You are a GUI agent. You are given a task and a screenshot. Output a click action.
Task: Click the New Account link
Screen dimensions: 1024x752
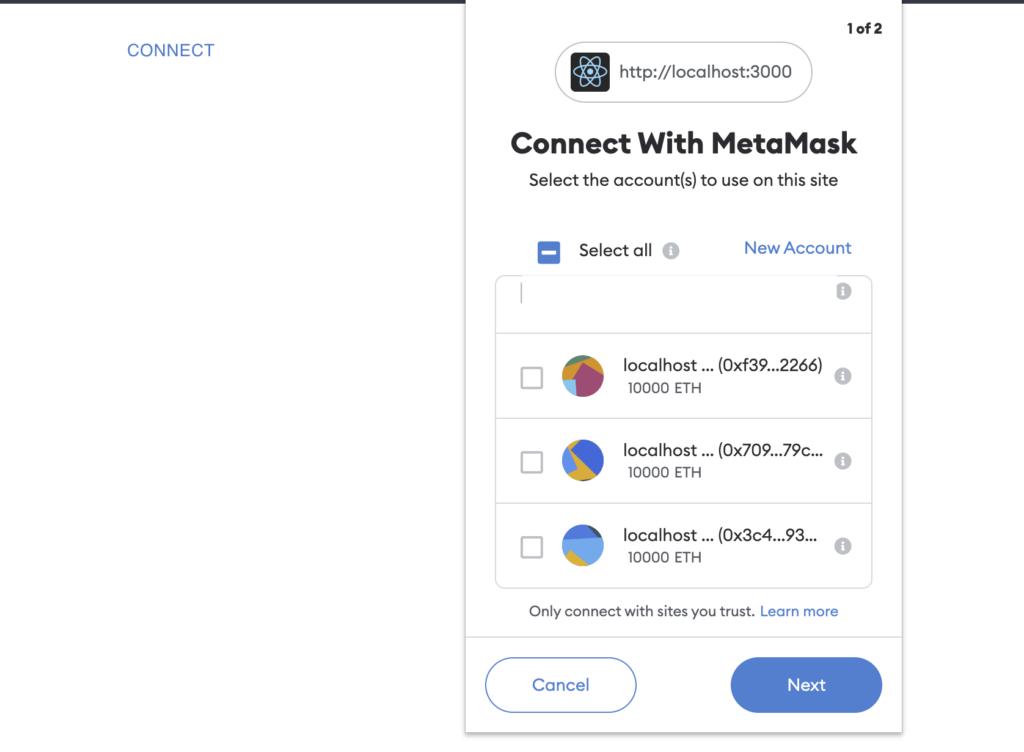point(797,248)
